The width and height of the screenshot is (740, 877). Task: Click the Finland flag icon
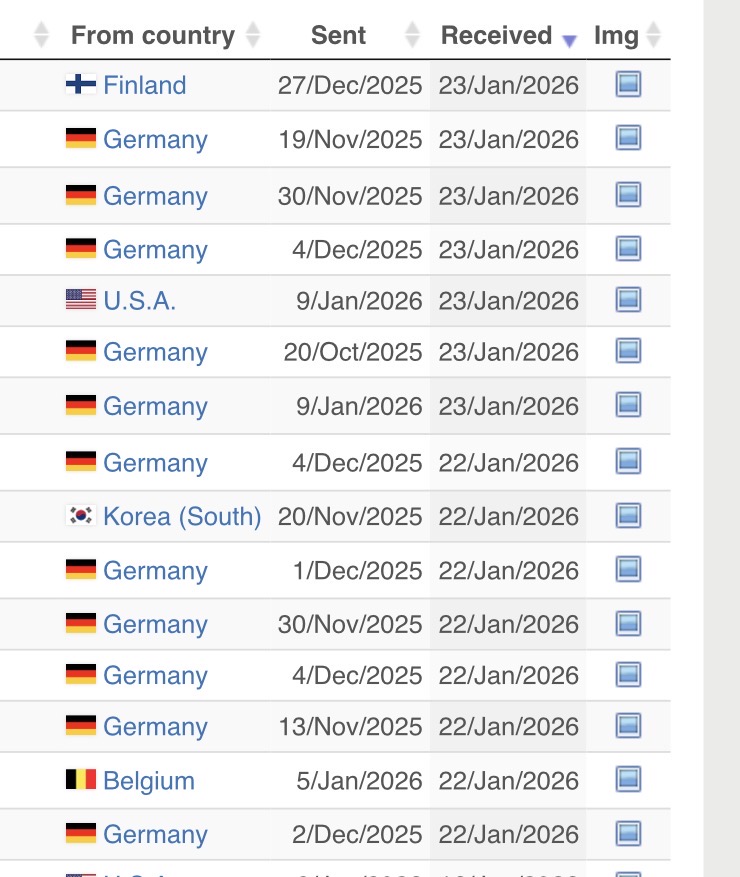point(81,85)
